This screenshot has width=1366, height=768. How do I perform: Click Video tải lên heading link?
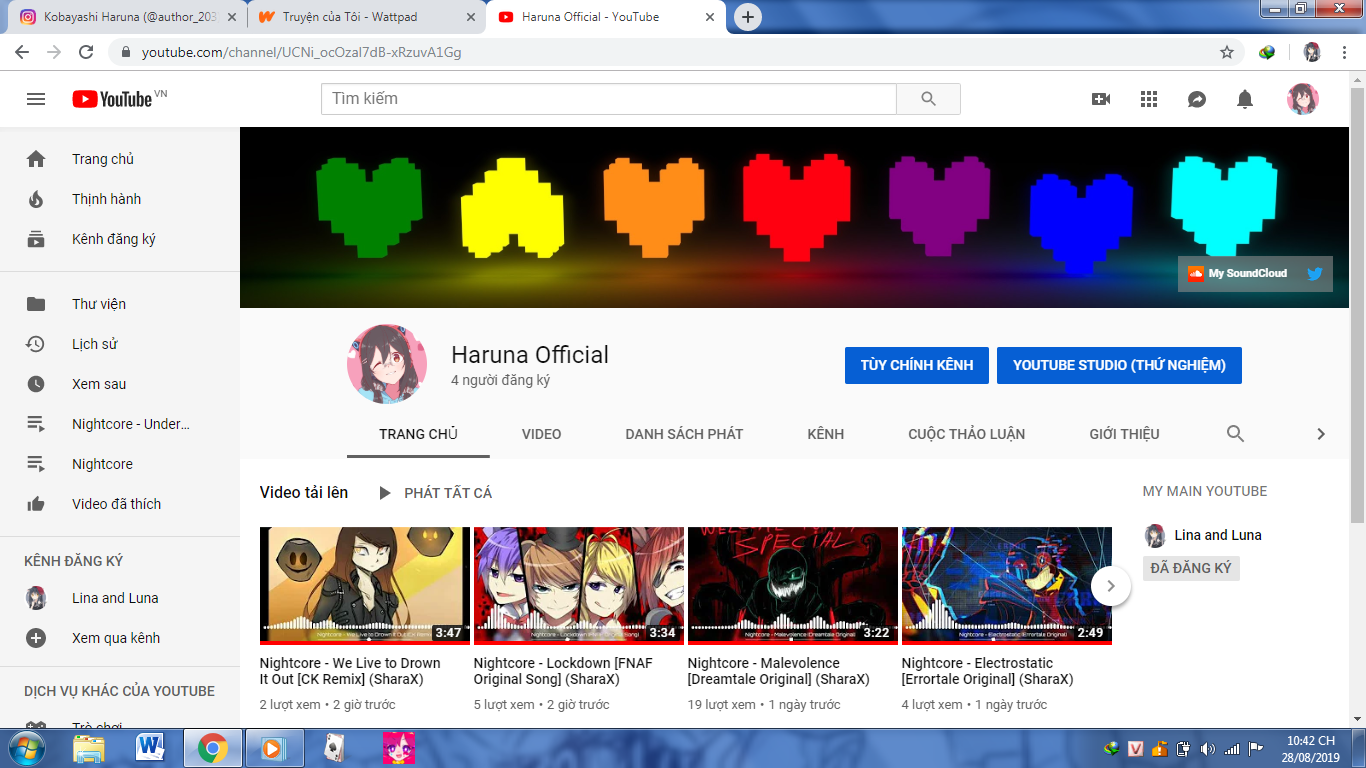[x=304, y=492]
